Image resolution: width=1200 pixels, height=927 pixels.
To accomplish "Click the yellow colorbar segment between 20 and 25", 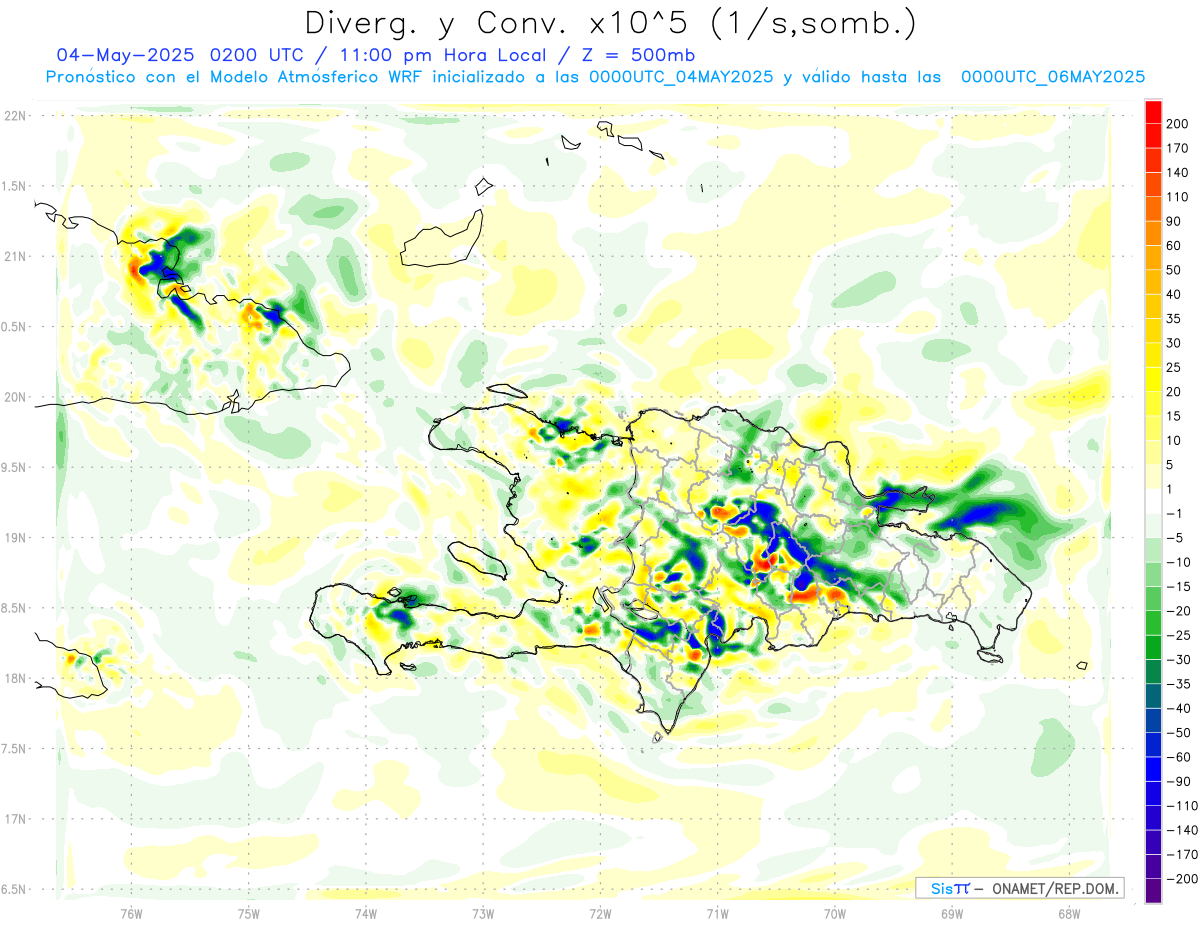I will coord(1153,379).
